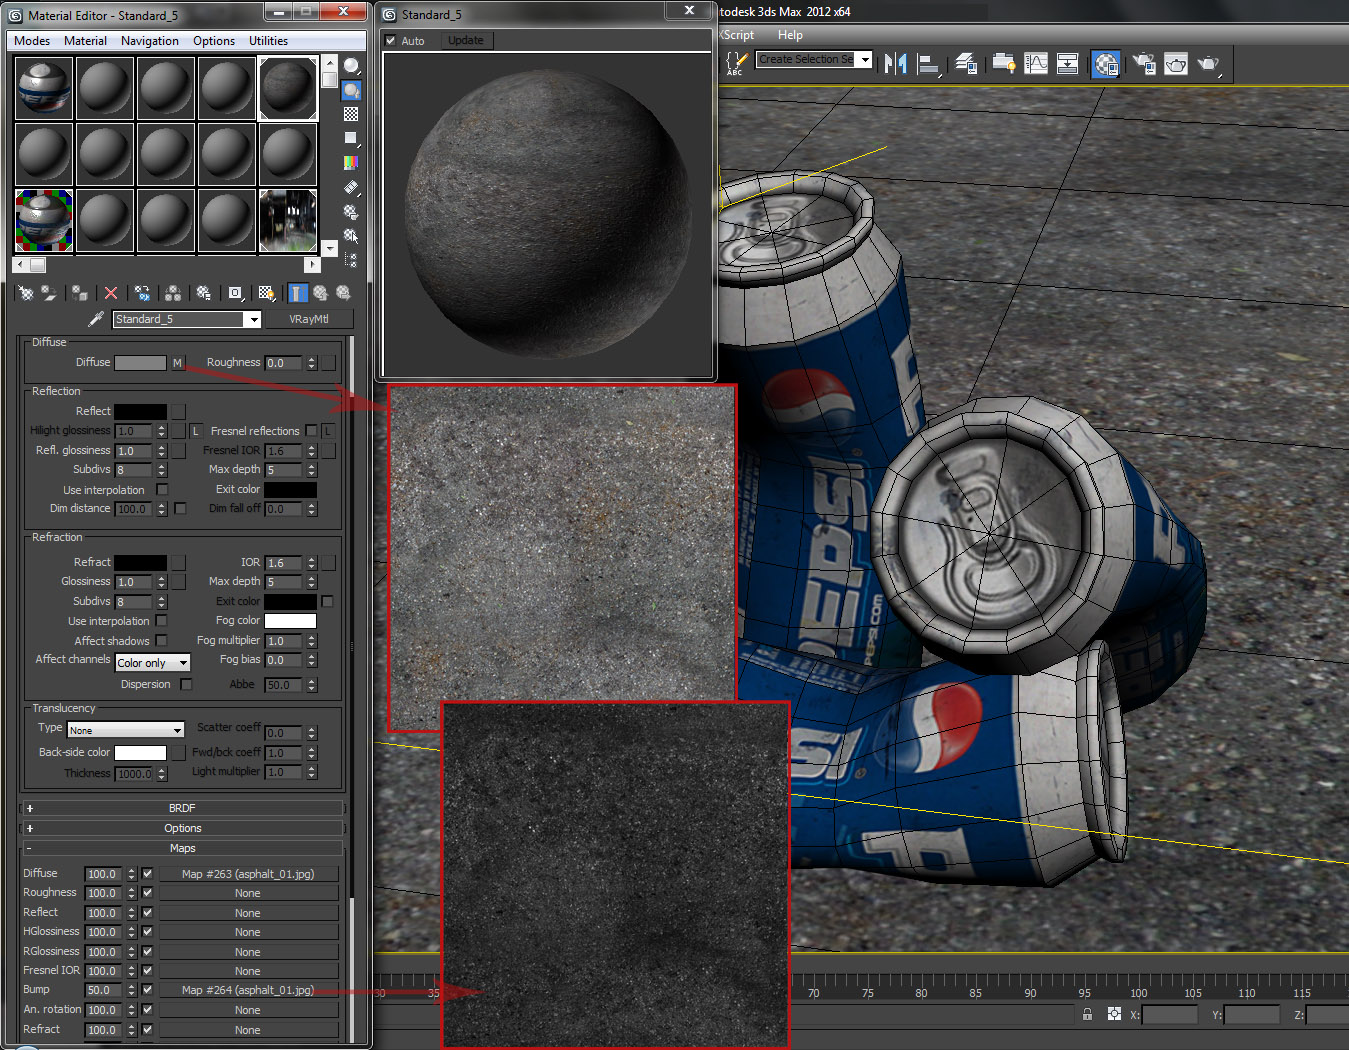Open Bump Map #264 asphalt_01.jpg button
The width and height of the screenshot is (1349, 1050).
tap(248, 990)
